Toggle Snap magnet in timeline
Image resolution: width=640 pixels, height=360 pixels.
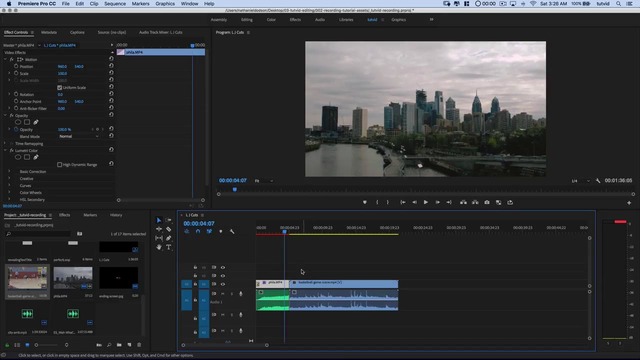pyautogui.click(x=198, y=231)
